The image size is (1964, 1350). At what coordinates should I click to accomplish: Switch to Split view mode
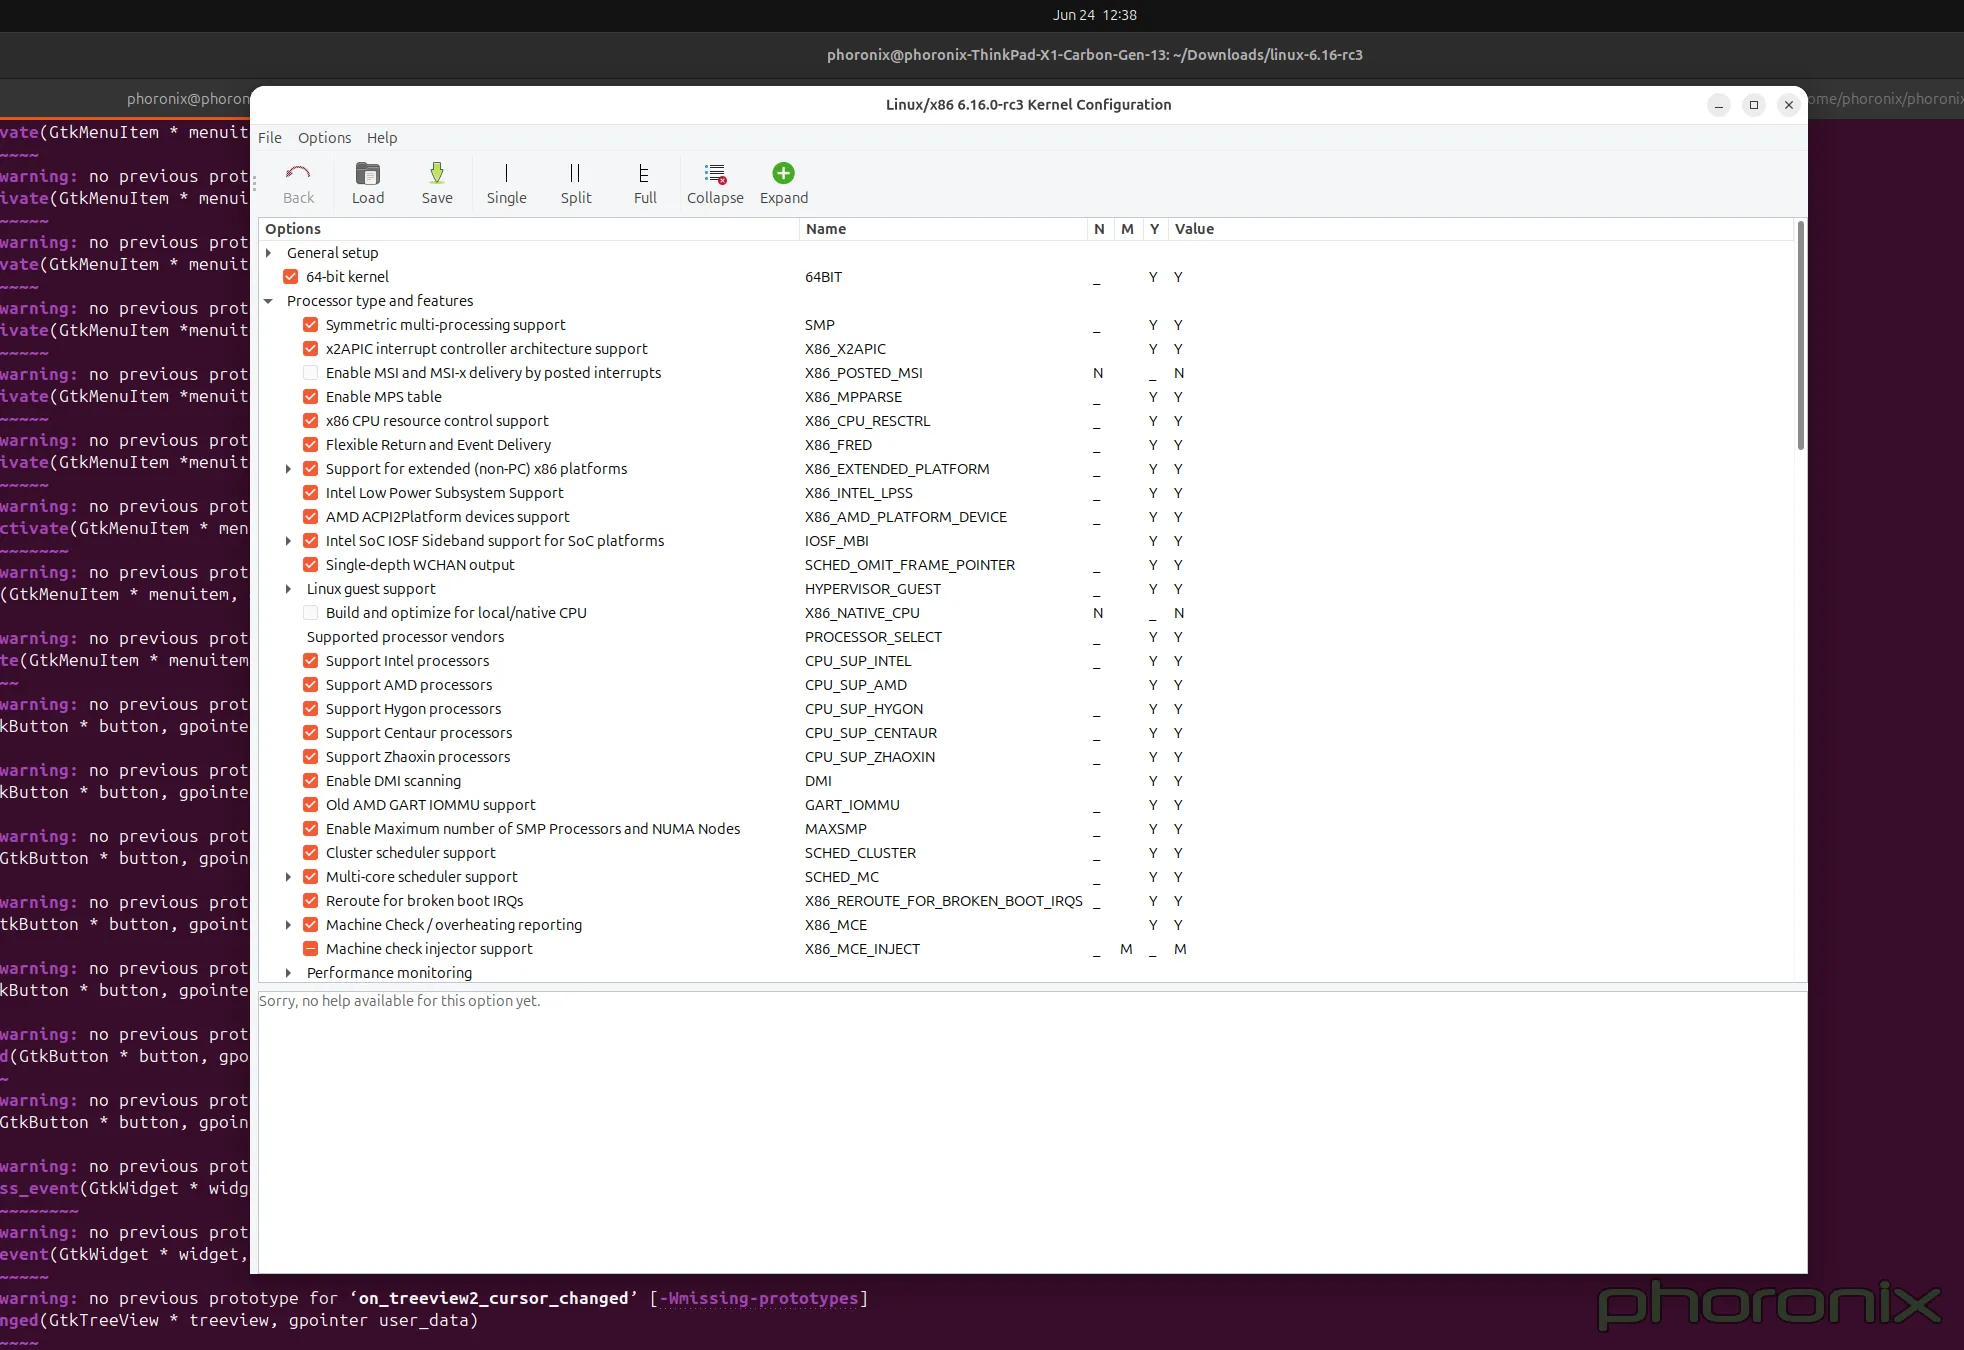click(x=574, y=182)
